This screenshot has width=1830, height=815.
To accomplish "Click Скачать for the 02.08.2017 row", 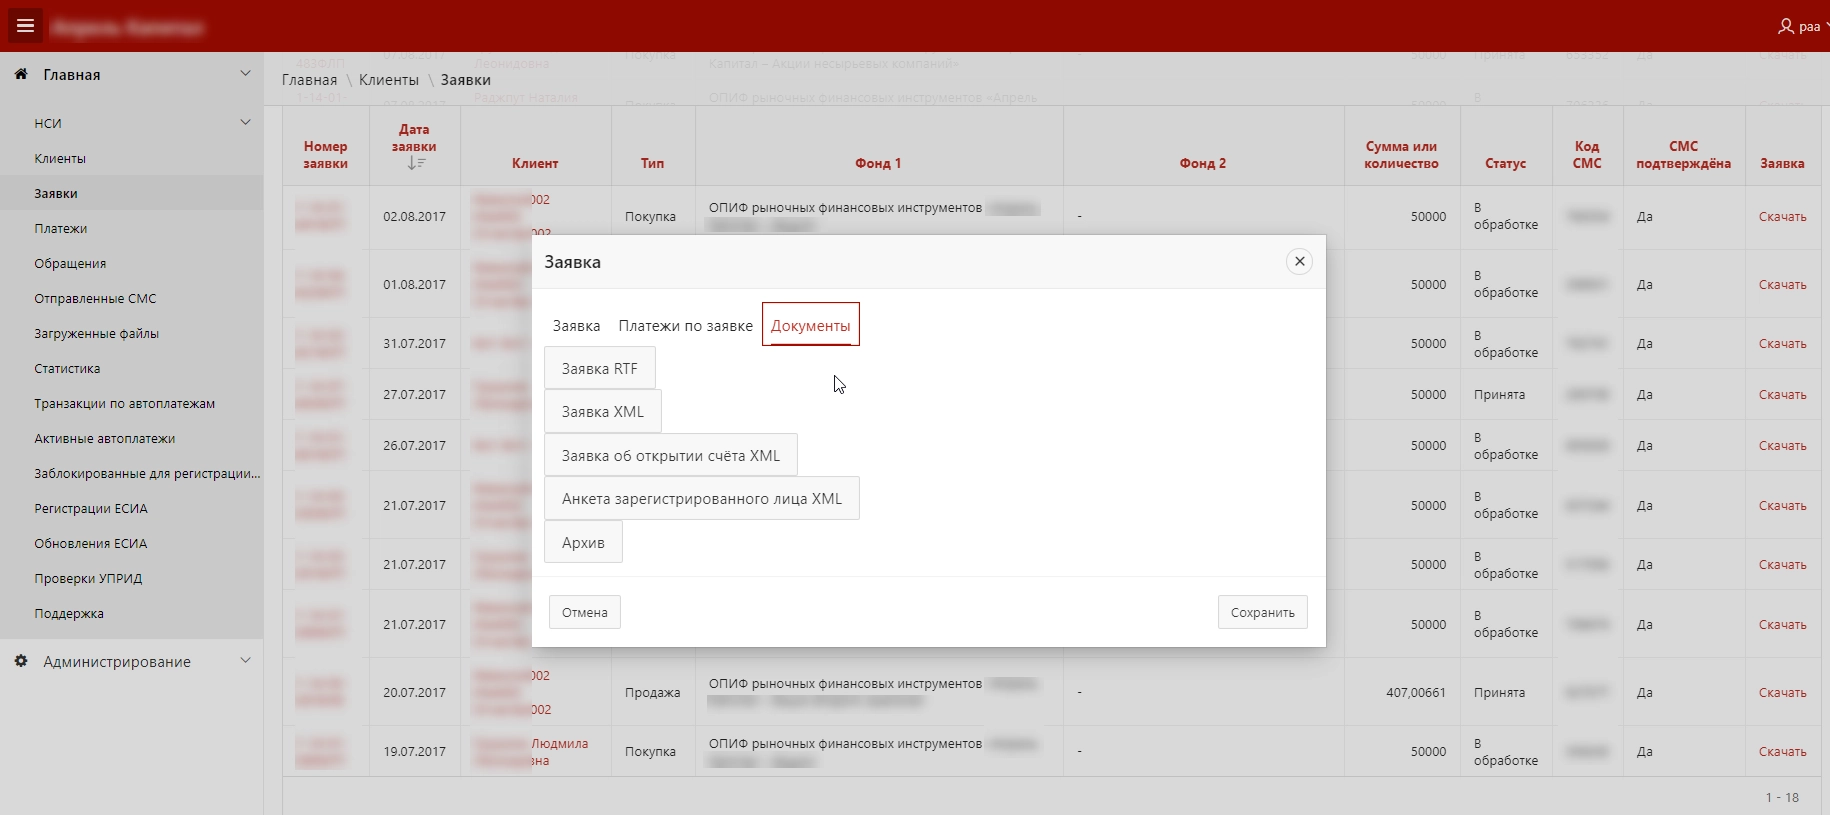I will [1782, 216].
